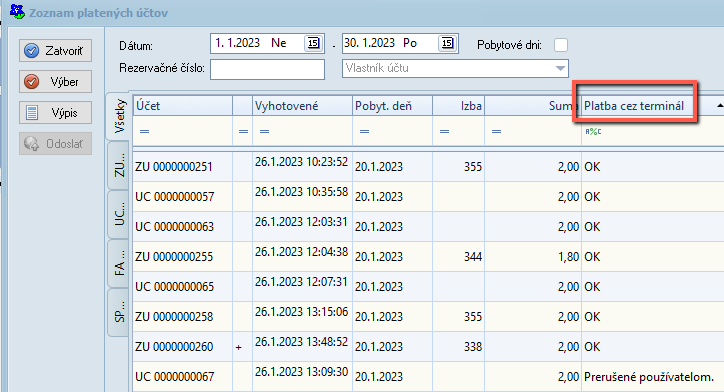Click the Rezervačné číslo input field
Viewport: 724px width, 392px height.
[267, 69]
